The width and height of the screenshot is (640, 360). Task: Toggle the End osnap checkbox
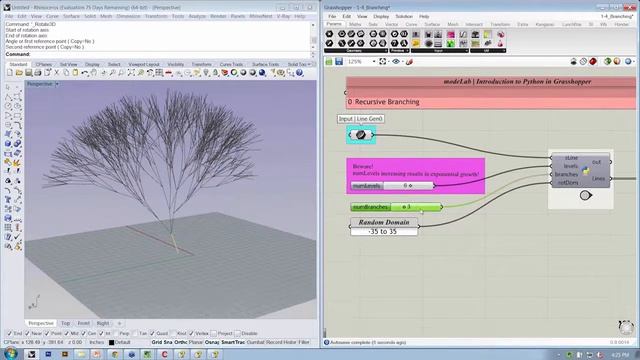[x=10, y=333]
